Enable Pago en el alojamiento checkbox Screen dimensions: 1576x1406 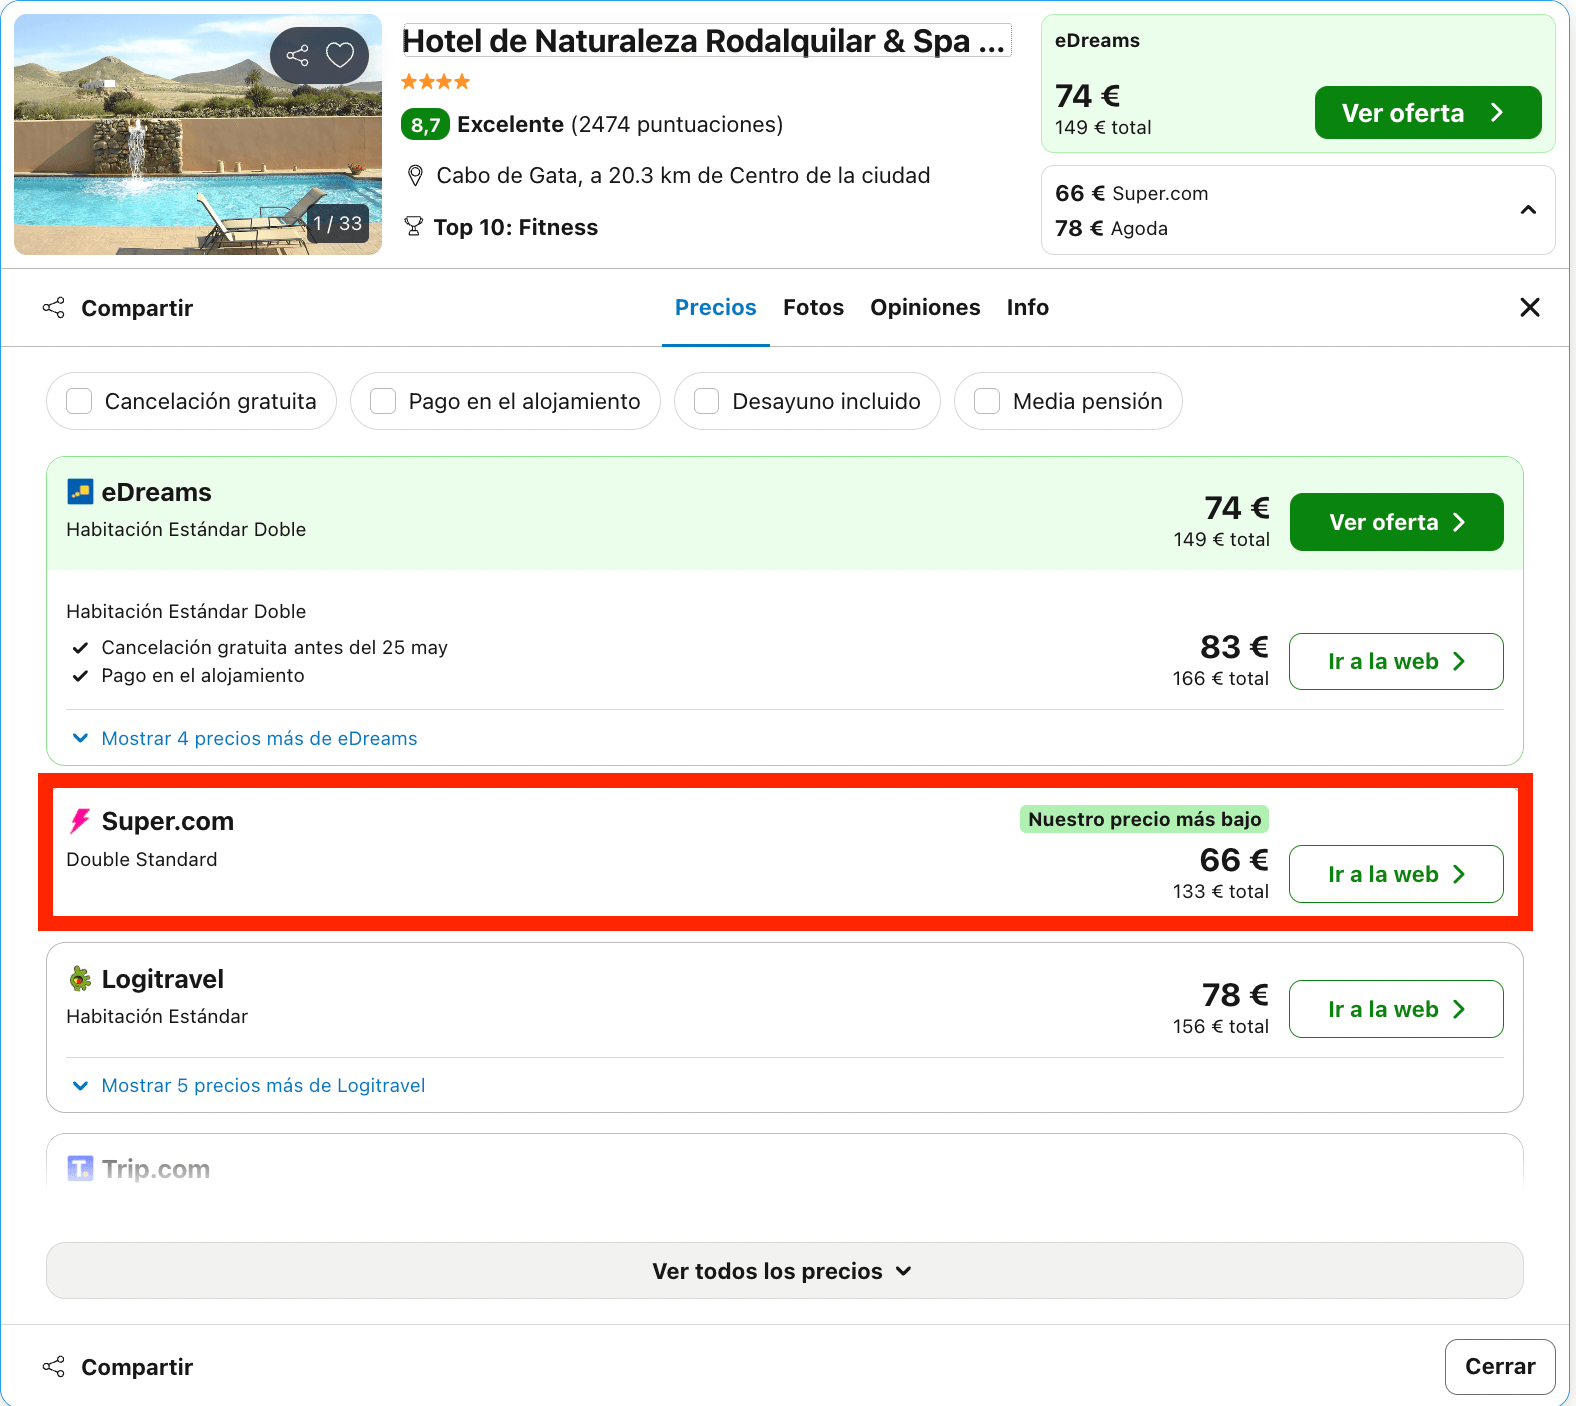[x=383, y=401]
